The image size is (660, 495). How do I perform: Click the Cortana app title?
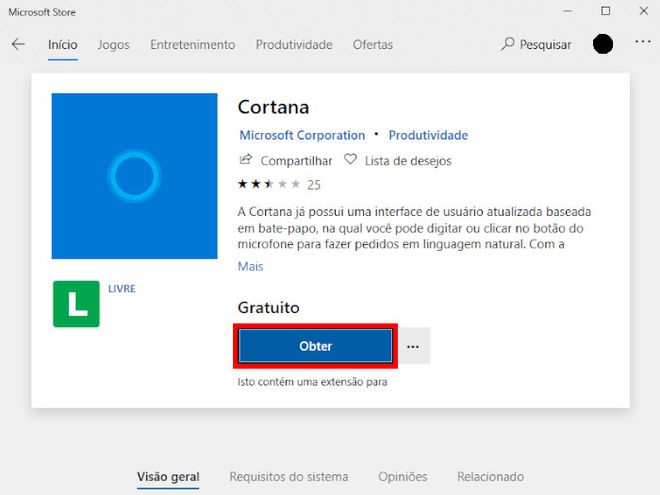[x=274, y=107]
